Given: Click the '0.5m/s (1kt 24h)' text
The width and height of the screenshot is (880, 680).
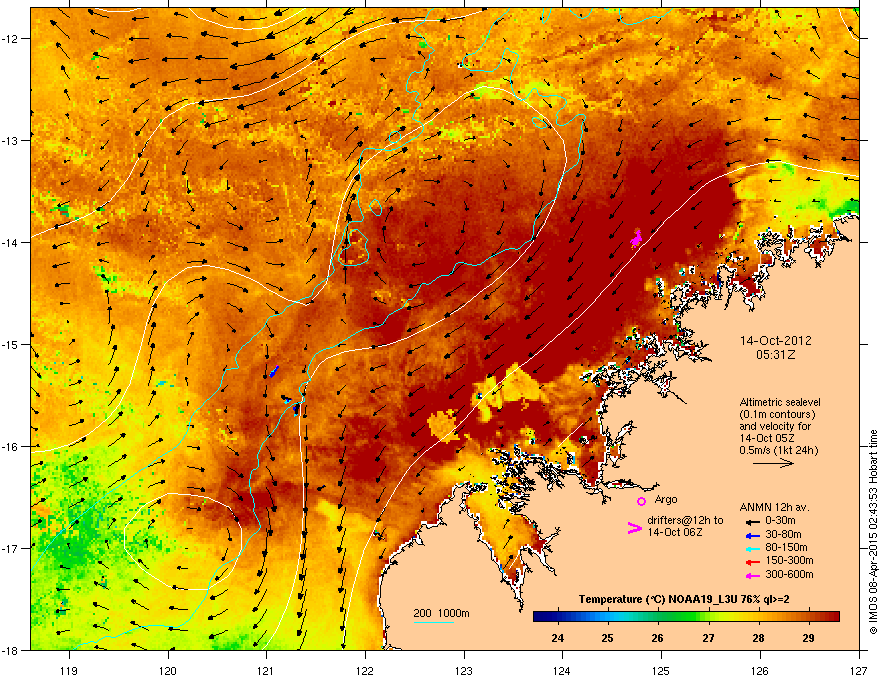Looking at the screenshot, I should pos(778,450).
